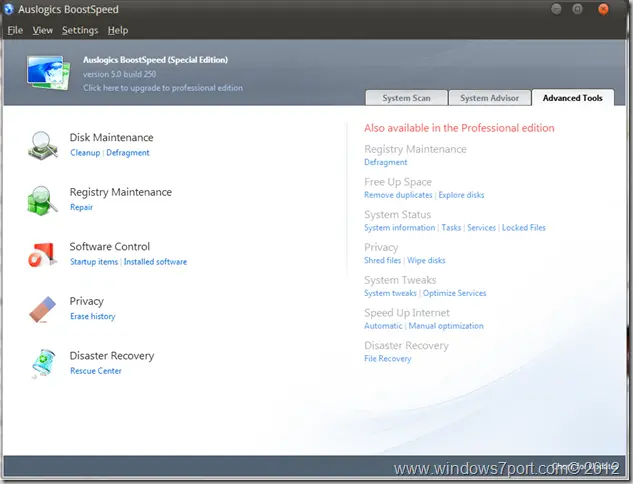Screen dimensions: 633x484
Task: Click the Disaster Recovery recycle bin icon
Action: [43, 363]
